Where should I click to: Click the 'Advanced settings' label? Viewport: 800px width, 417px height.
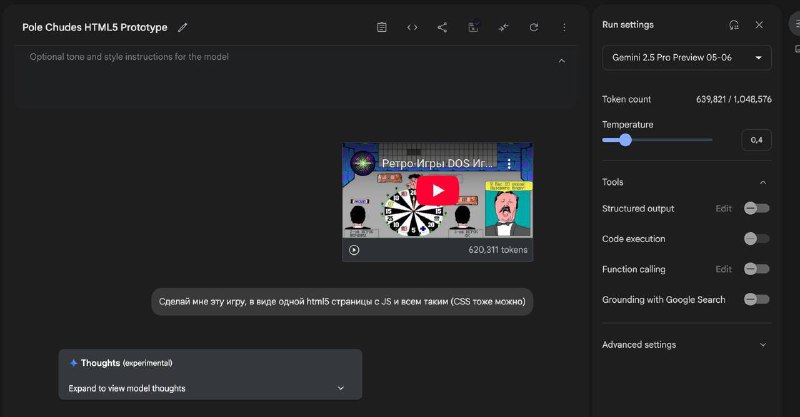639,345
